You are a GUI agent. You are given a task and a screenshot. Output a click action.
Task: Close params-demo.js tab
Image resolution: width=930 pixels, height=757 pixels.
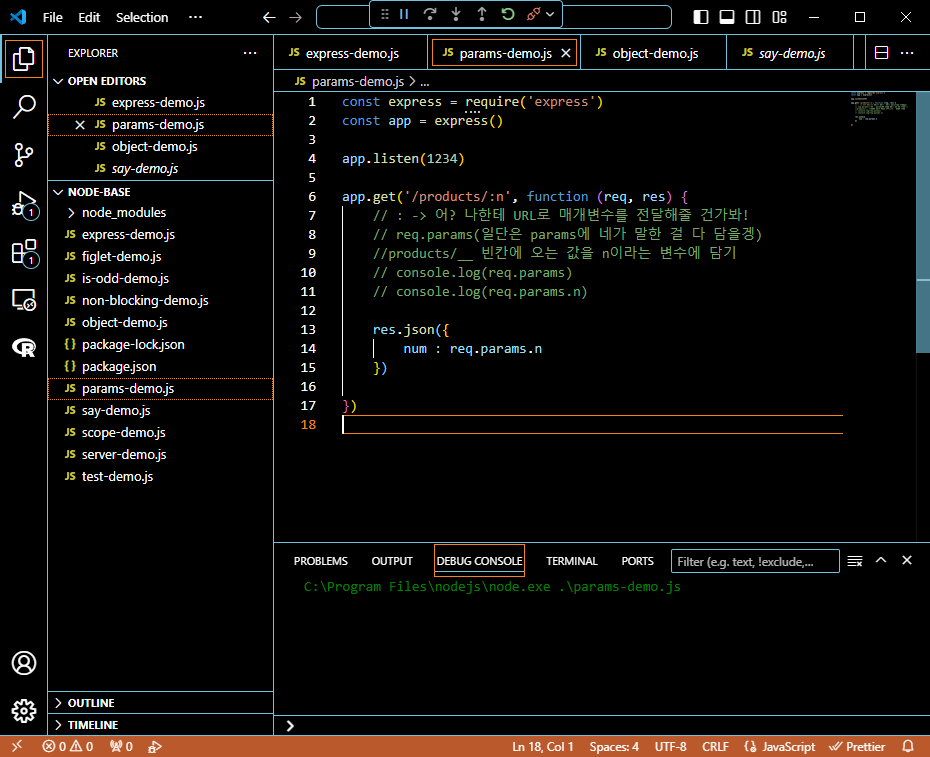566,53
